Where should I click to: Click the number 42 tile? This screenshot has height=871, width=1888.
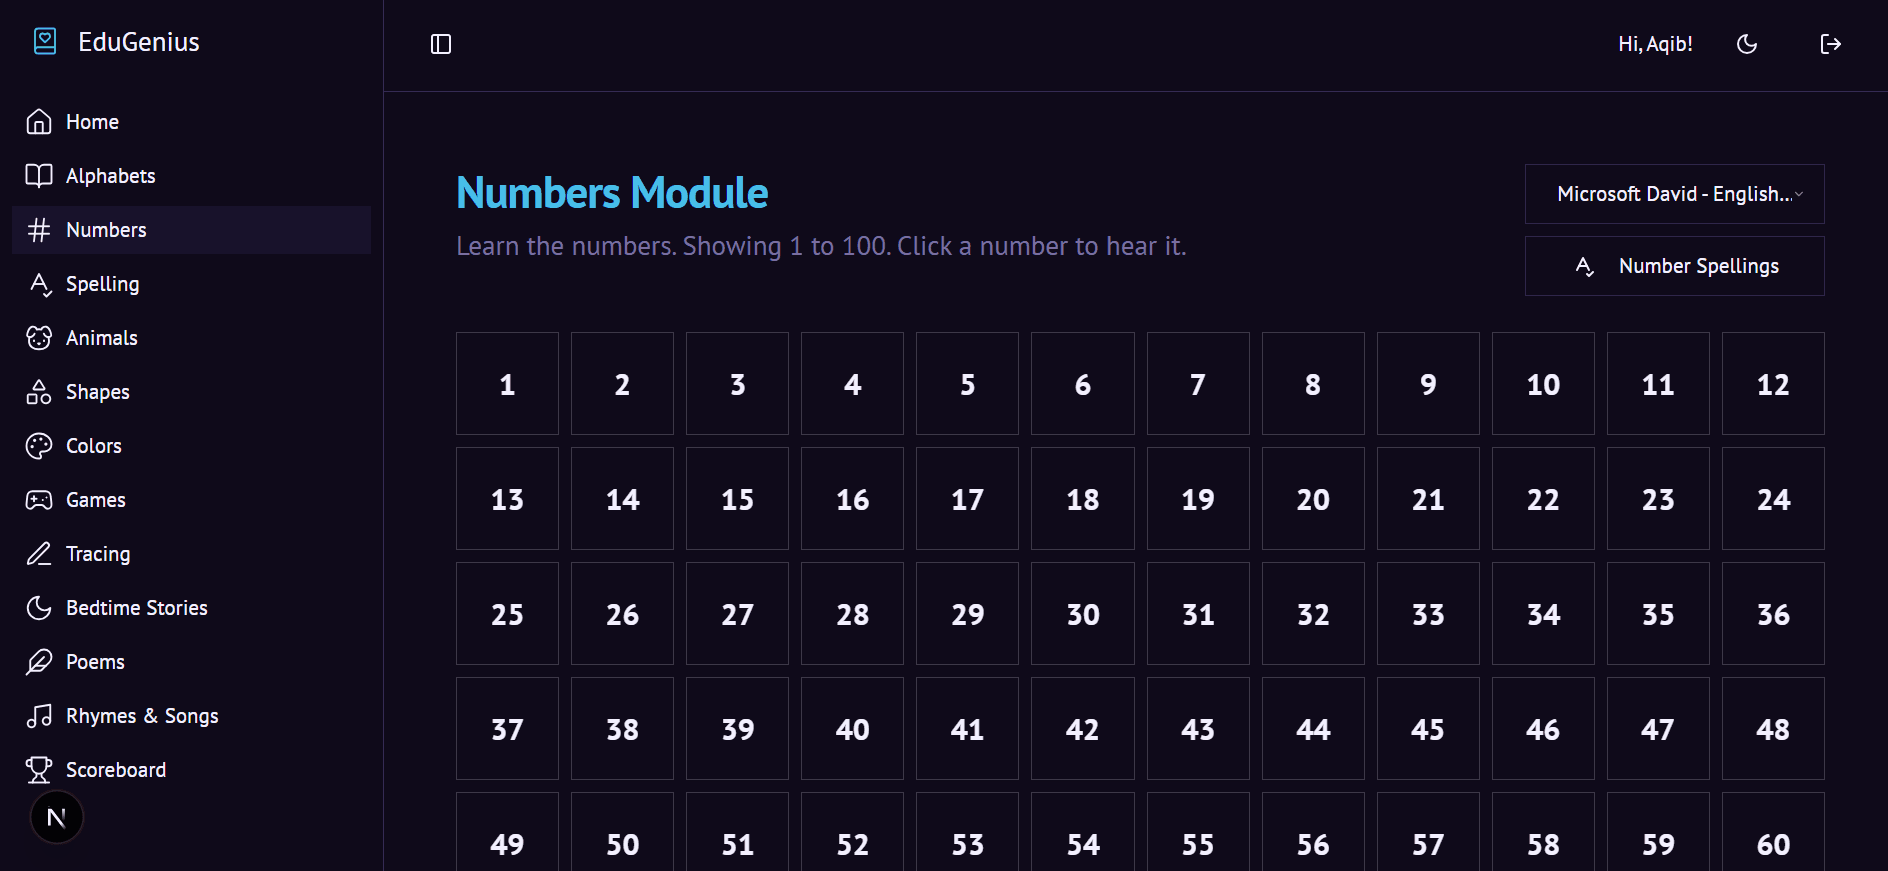pyautogui.click(x=1082, y=729)
